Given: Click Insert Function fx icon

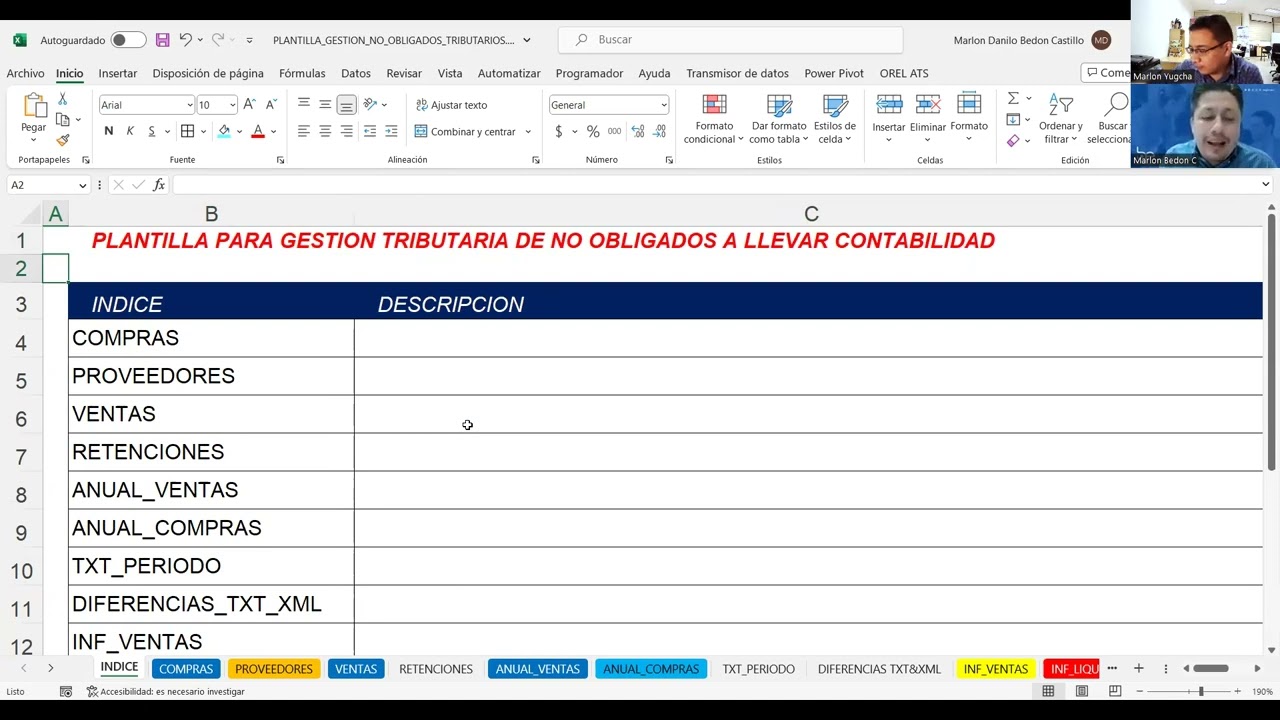Looking at the screenshot, I should point(159,185).
